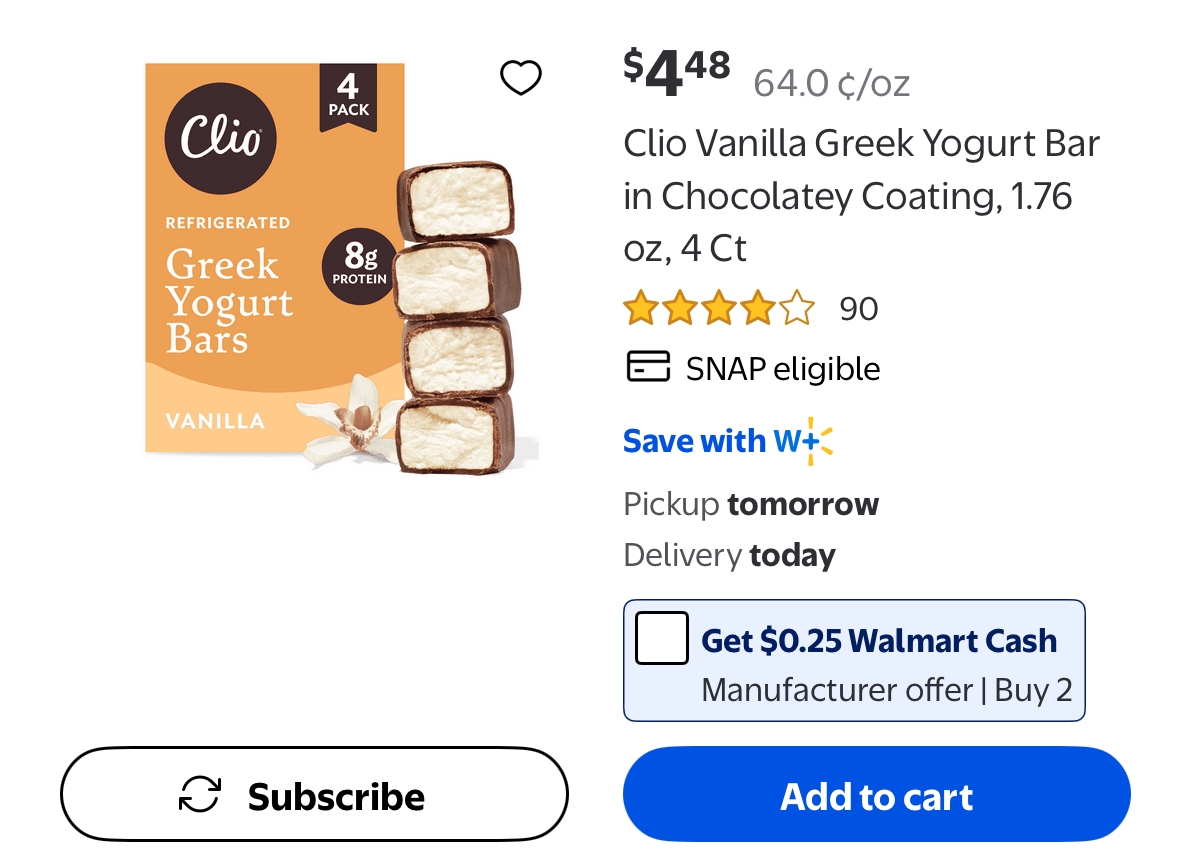Check the Walmart Cash offer checkbox
The image size is (1179, 859).
tap(662, 638)
